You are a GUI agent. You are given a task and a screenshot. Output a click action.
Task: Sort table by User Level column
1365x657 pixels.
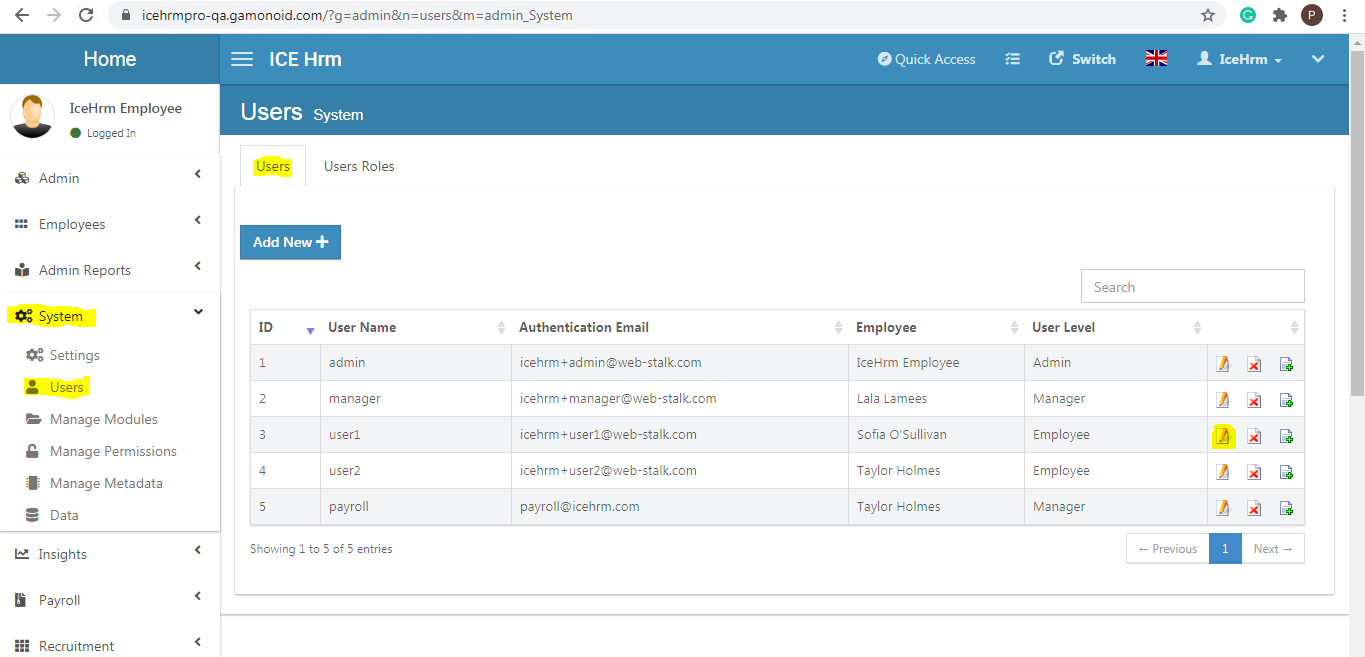click(x=1116, y=327)
